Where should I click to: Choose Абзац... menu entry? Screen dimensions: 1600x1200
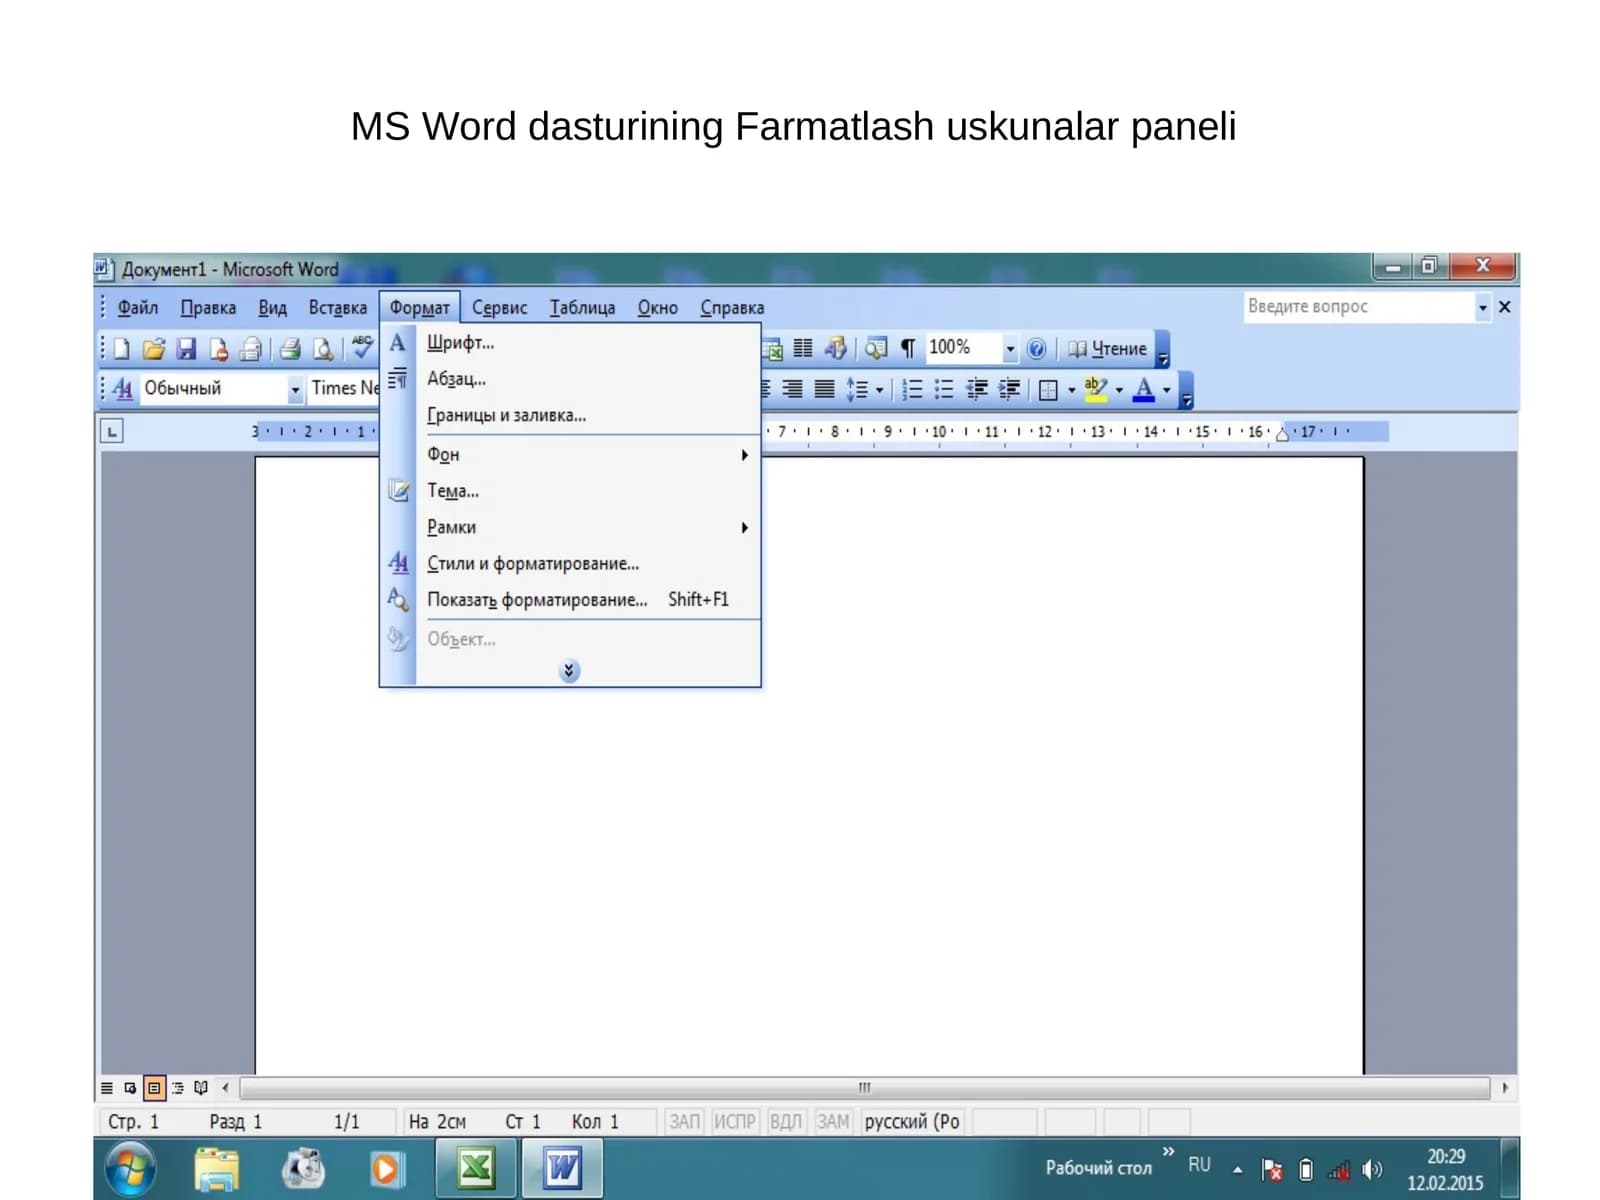coord(570,379)
